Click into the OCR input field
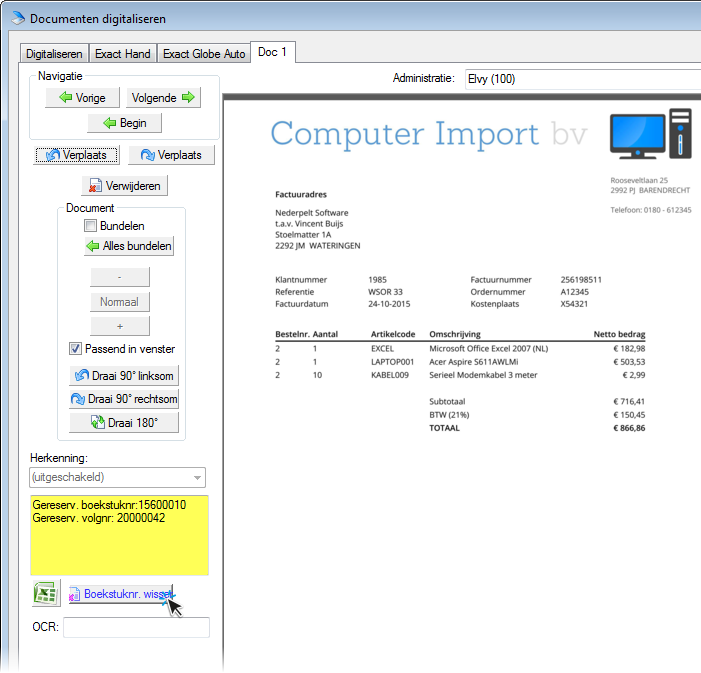Viewport: 701px width, 673px height. coord(137,627)
